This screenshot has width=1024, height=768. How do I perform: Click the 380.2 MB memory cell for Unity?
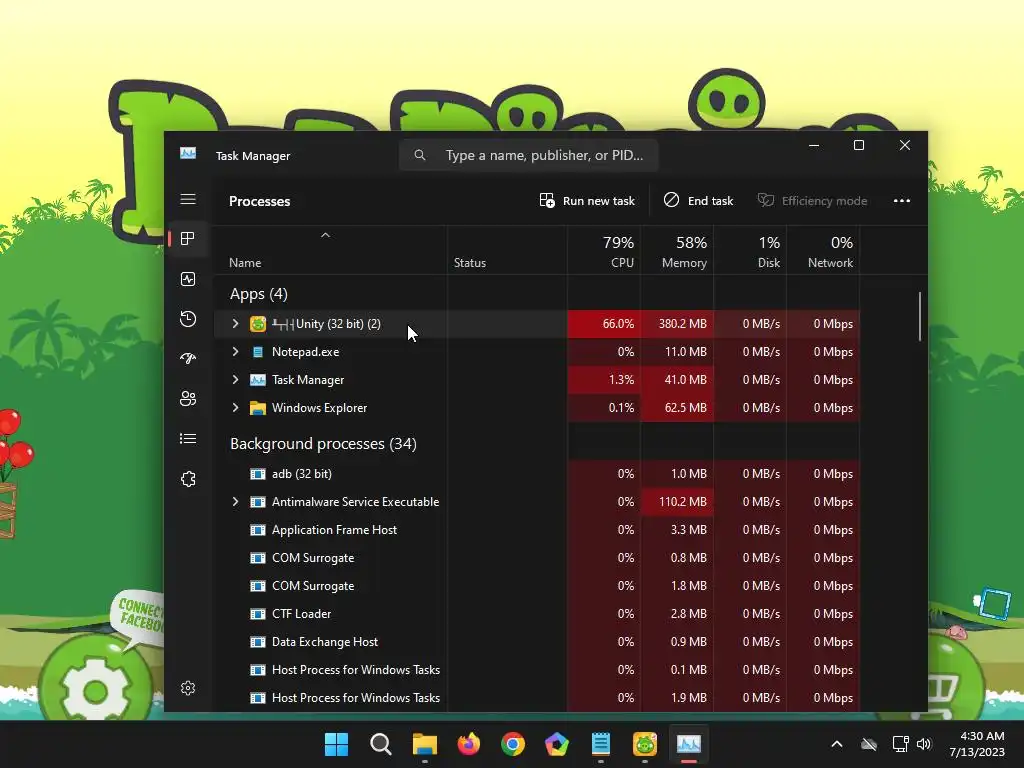point(677,324)
